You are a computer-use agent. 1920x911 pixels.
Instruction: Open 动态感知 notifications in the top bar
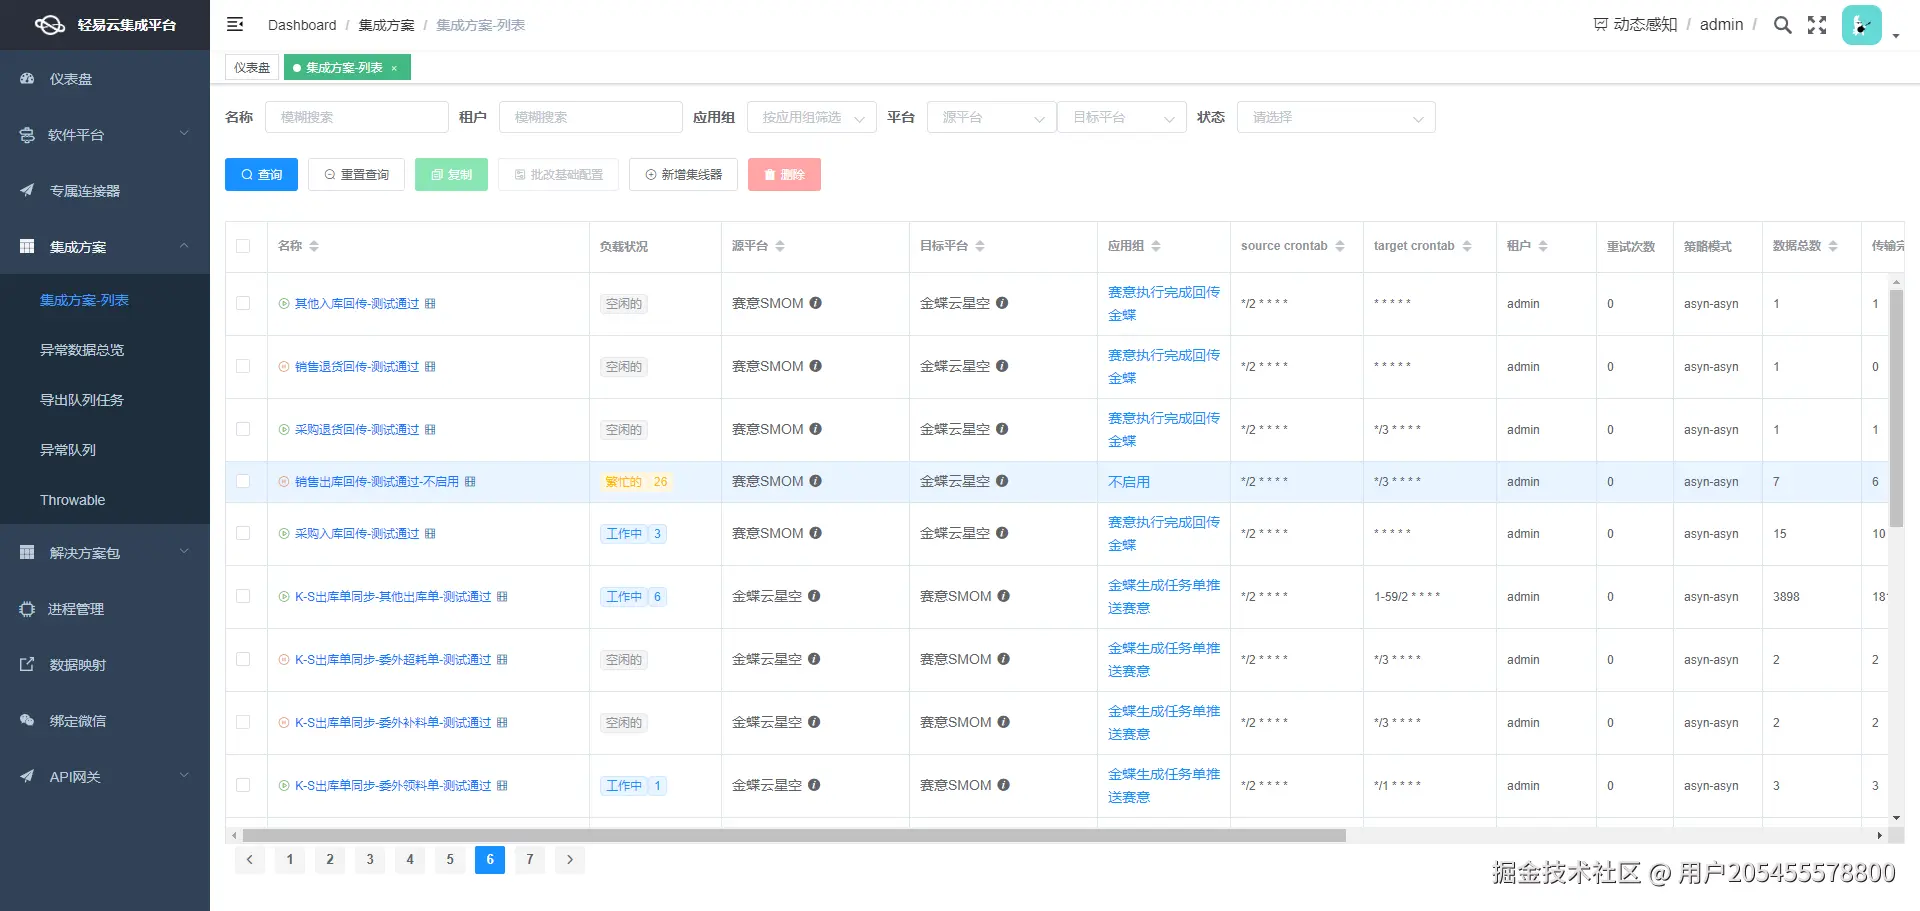(x=1634, y=24)
